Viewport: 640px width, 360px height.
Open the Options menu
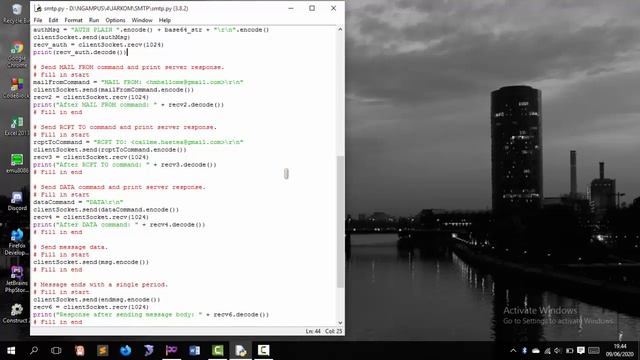coord(116,20)
